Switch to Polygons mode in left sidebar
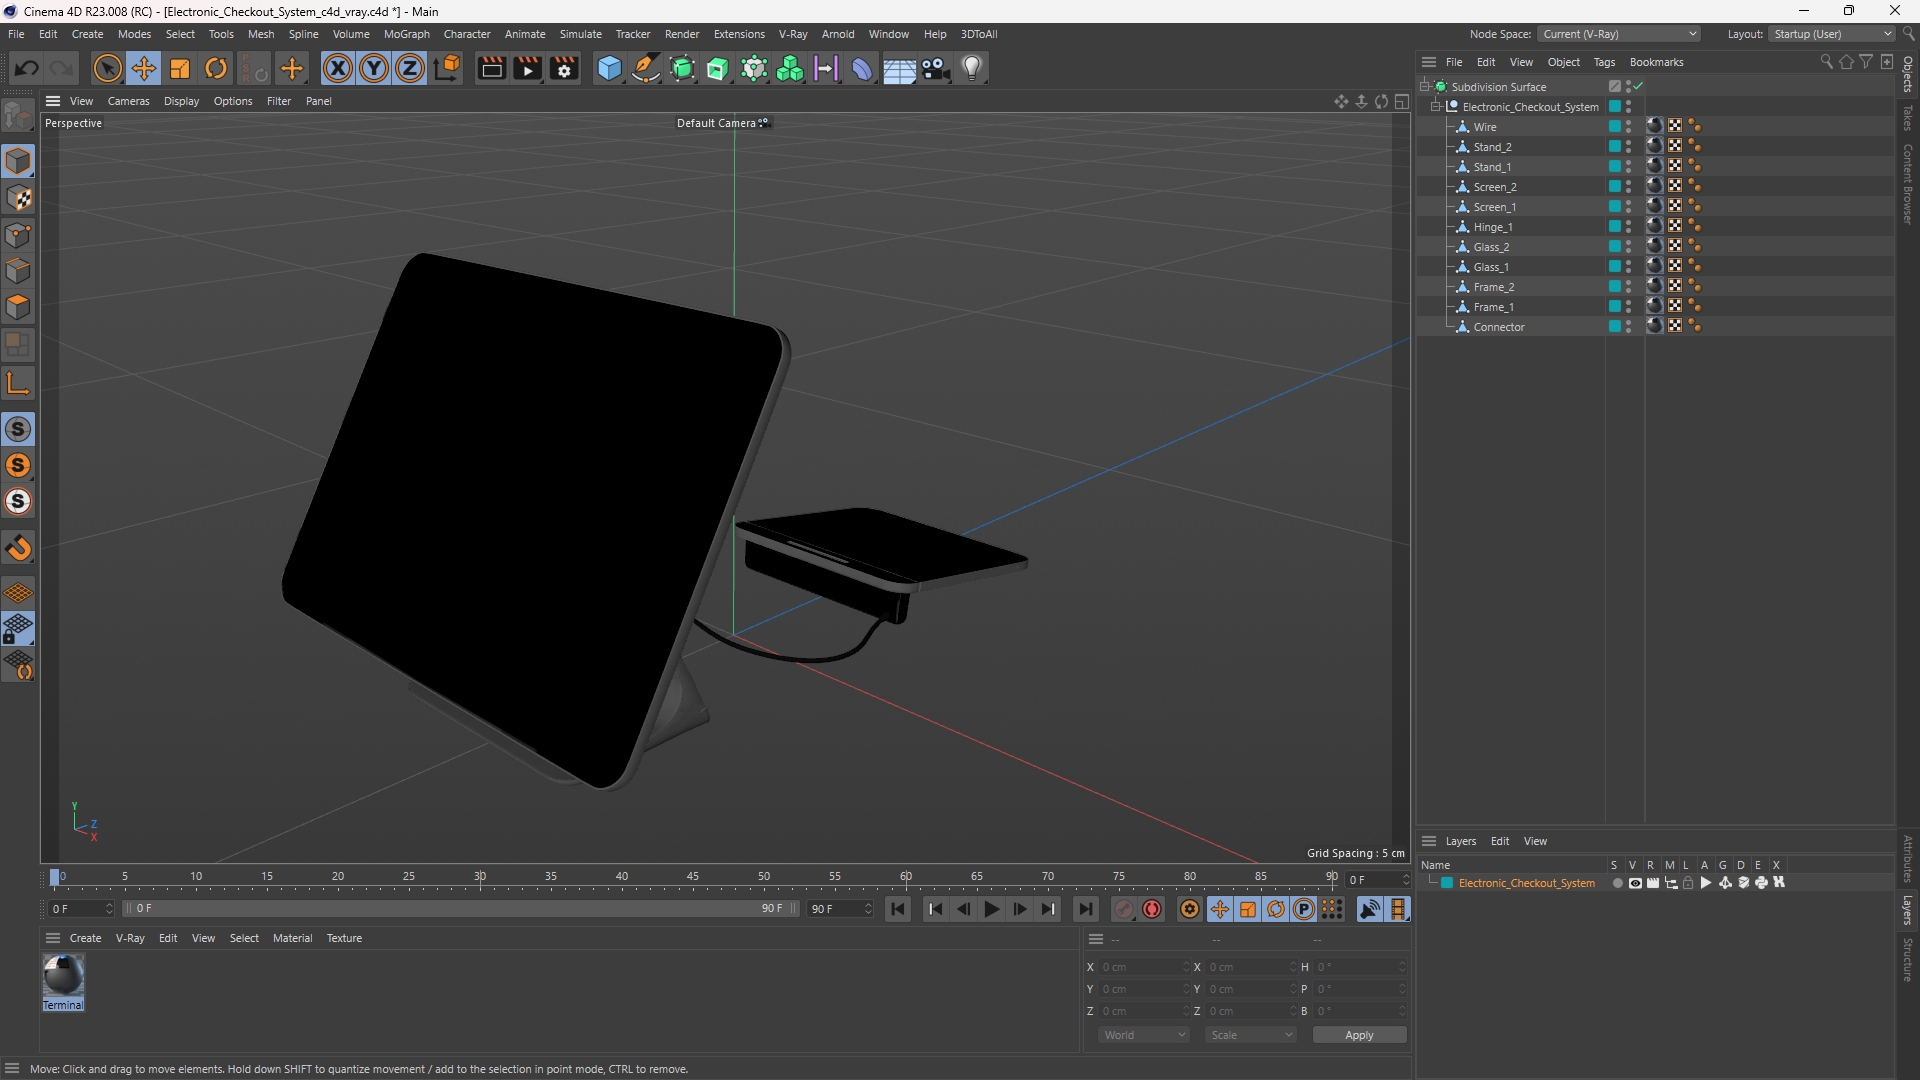Image resolution: width=1920 pixels, height=1080 pixels. tap(18, 308)
